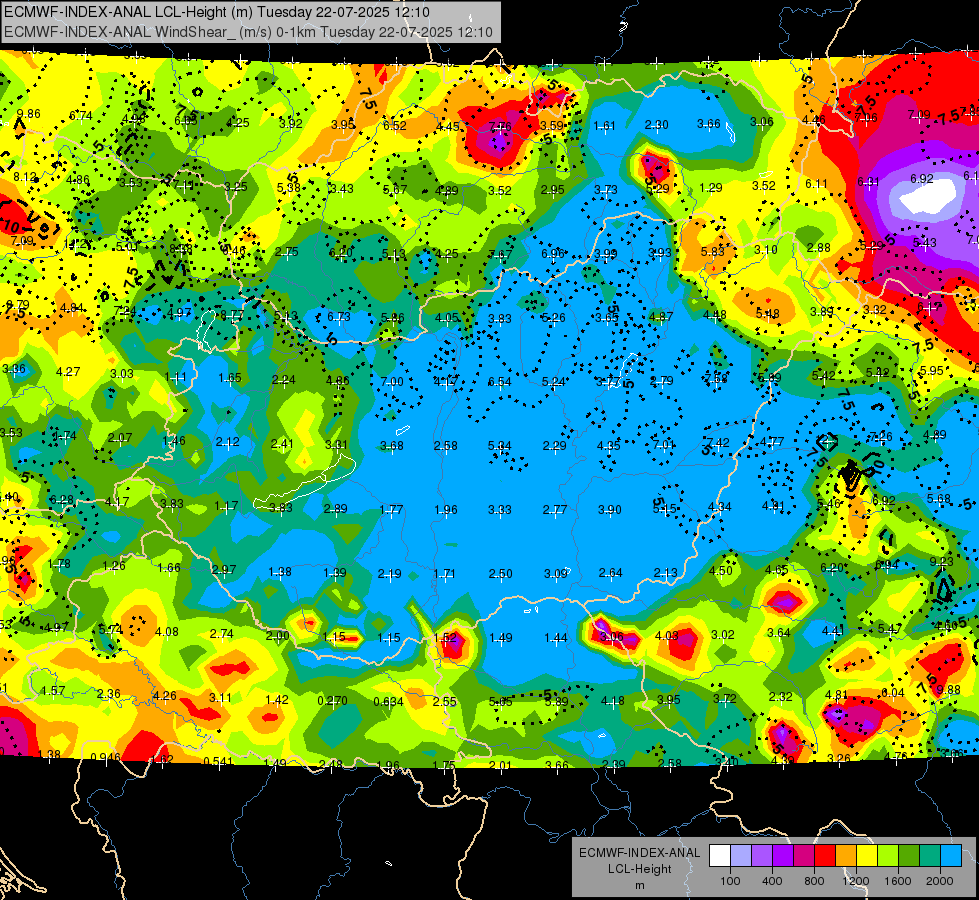Click the legend tick label 400
Image resolution: width=979 pixels, height=900 pixels.
click(x=772, y=881)
